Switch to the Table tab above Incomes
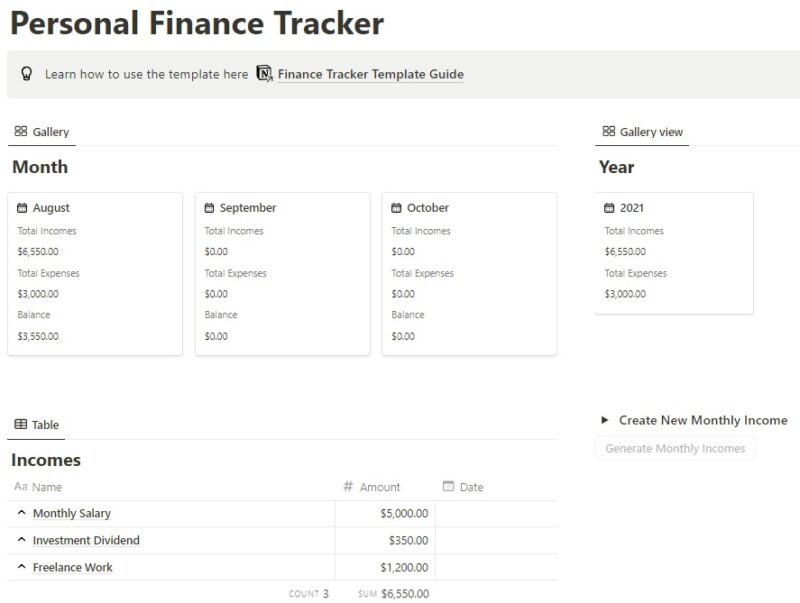Screen dimensions: 800x603 click(44, 424)
